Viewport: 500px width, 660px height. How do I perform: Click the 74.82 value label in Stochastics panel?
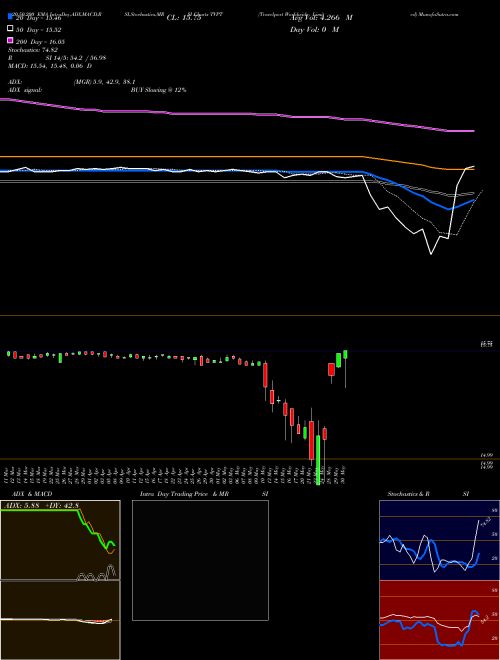pos(485,522)
